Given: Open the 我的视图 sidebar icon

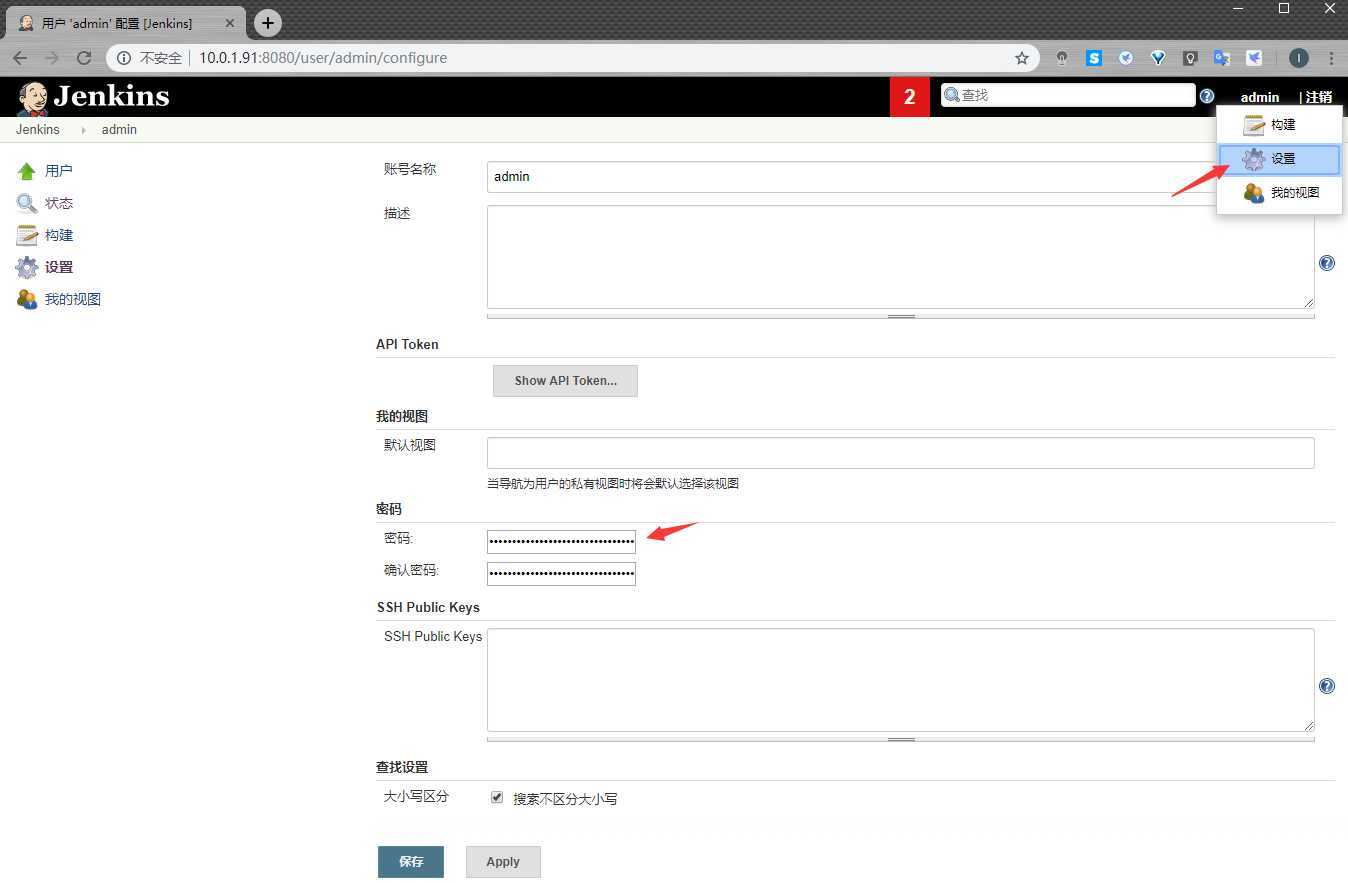Looking at the screenshot, I should click(x=27, y=300).
